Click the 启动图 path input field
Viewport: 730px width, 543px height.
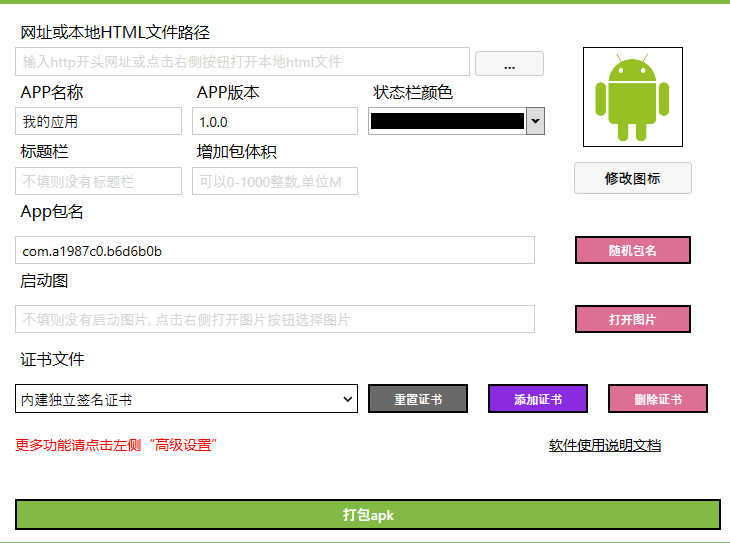pos(275,319)
